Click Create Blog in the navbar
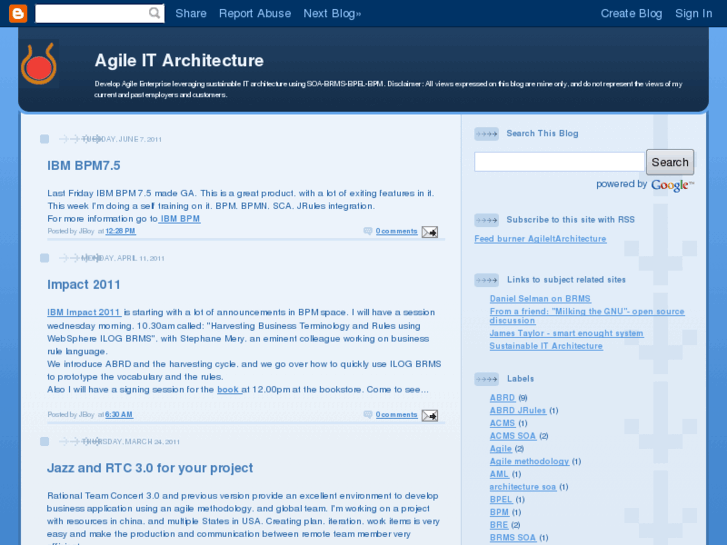 point(631,13)
